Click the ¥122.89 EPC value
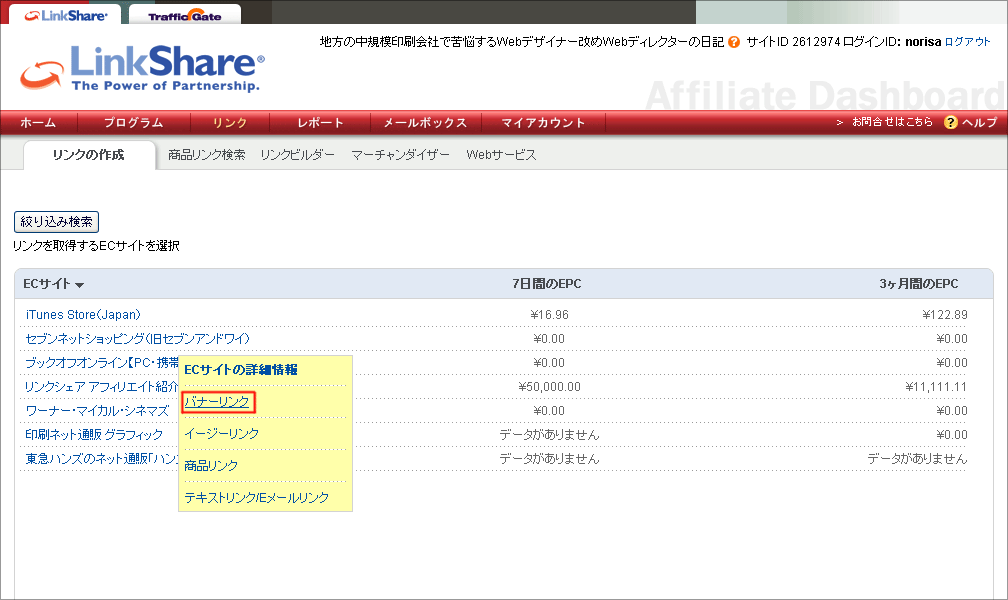Image resolution: width=1008 pixels, height=600 pixels. tap(944, 314)
